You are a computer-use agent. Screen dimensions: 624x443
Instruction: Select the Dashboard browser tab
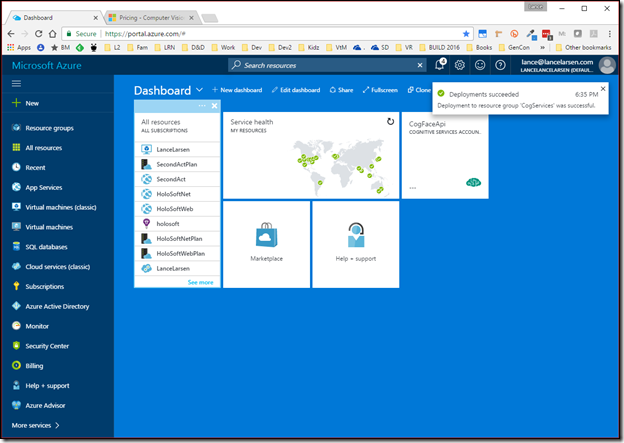click(x=55, y=18)
